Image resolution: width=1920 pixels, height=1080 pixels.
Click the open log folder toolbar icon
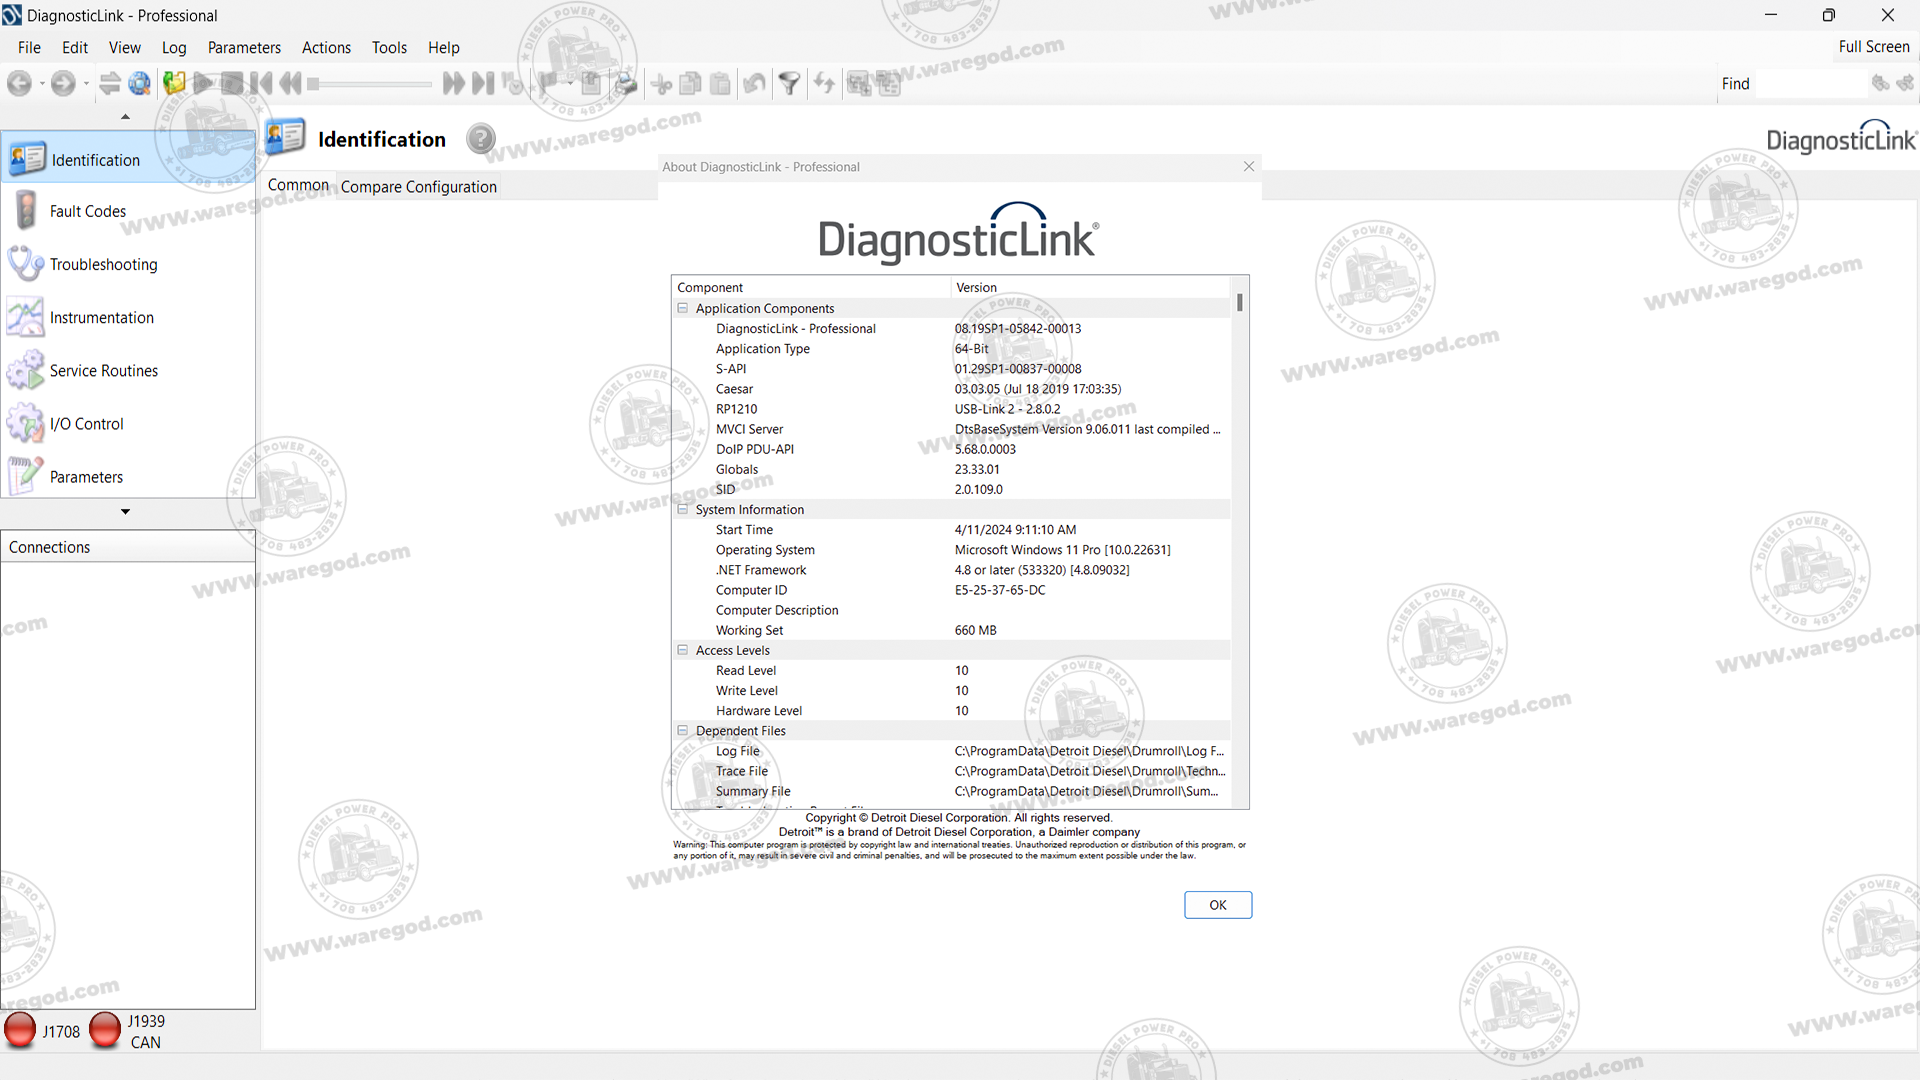(x=174, y=84)
